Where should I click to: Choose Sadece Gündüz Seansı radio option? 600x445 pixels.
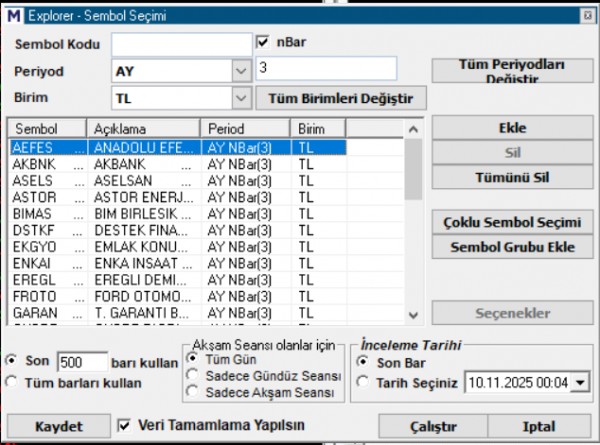coord(193,375)
